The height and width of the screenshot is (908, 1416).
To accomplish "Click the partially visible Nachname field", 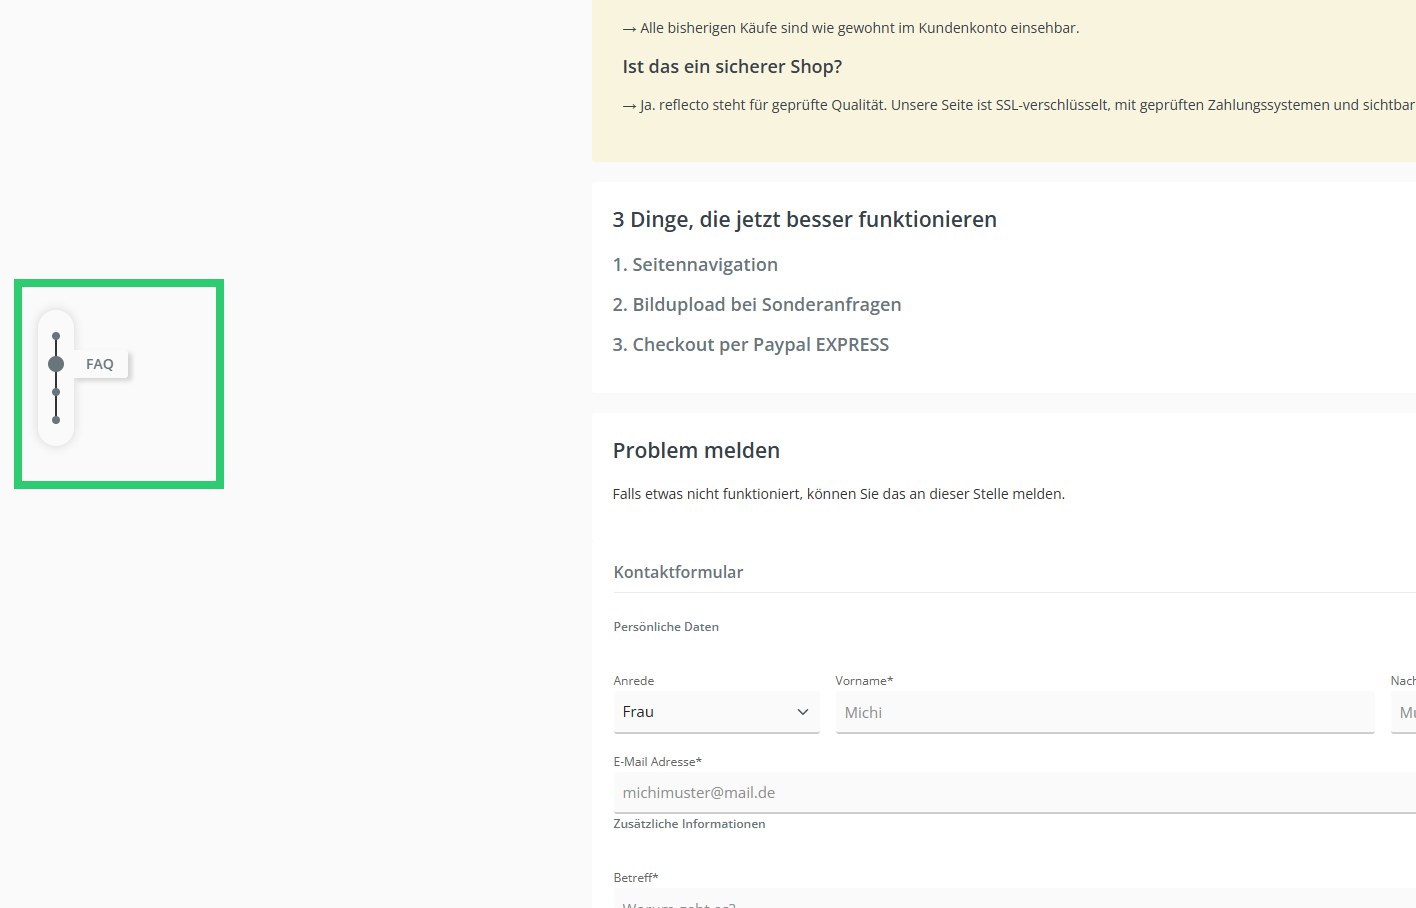I will click(x=1404, y=712).
